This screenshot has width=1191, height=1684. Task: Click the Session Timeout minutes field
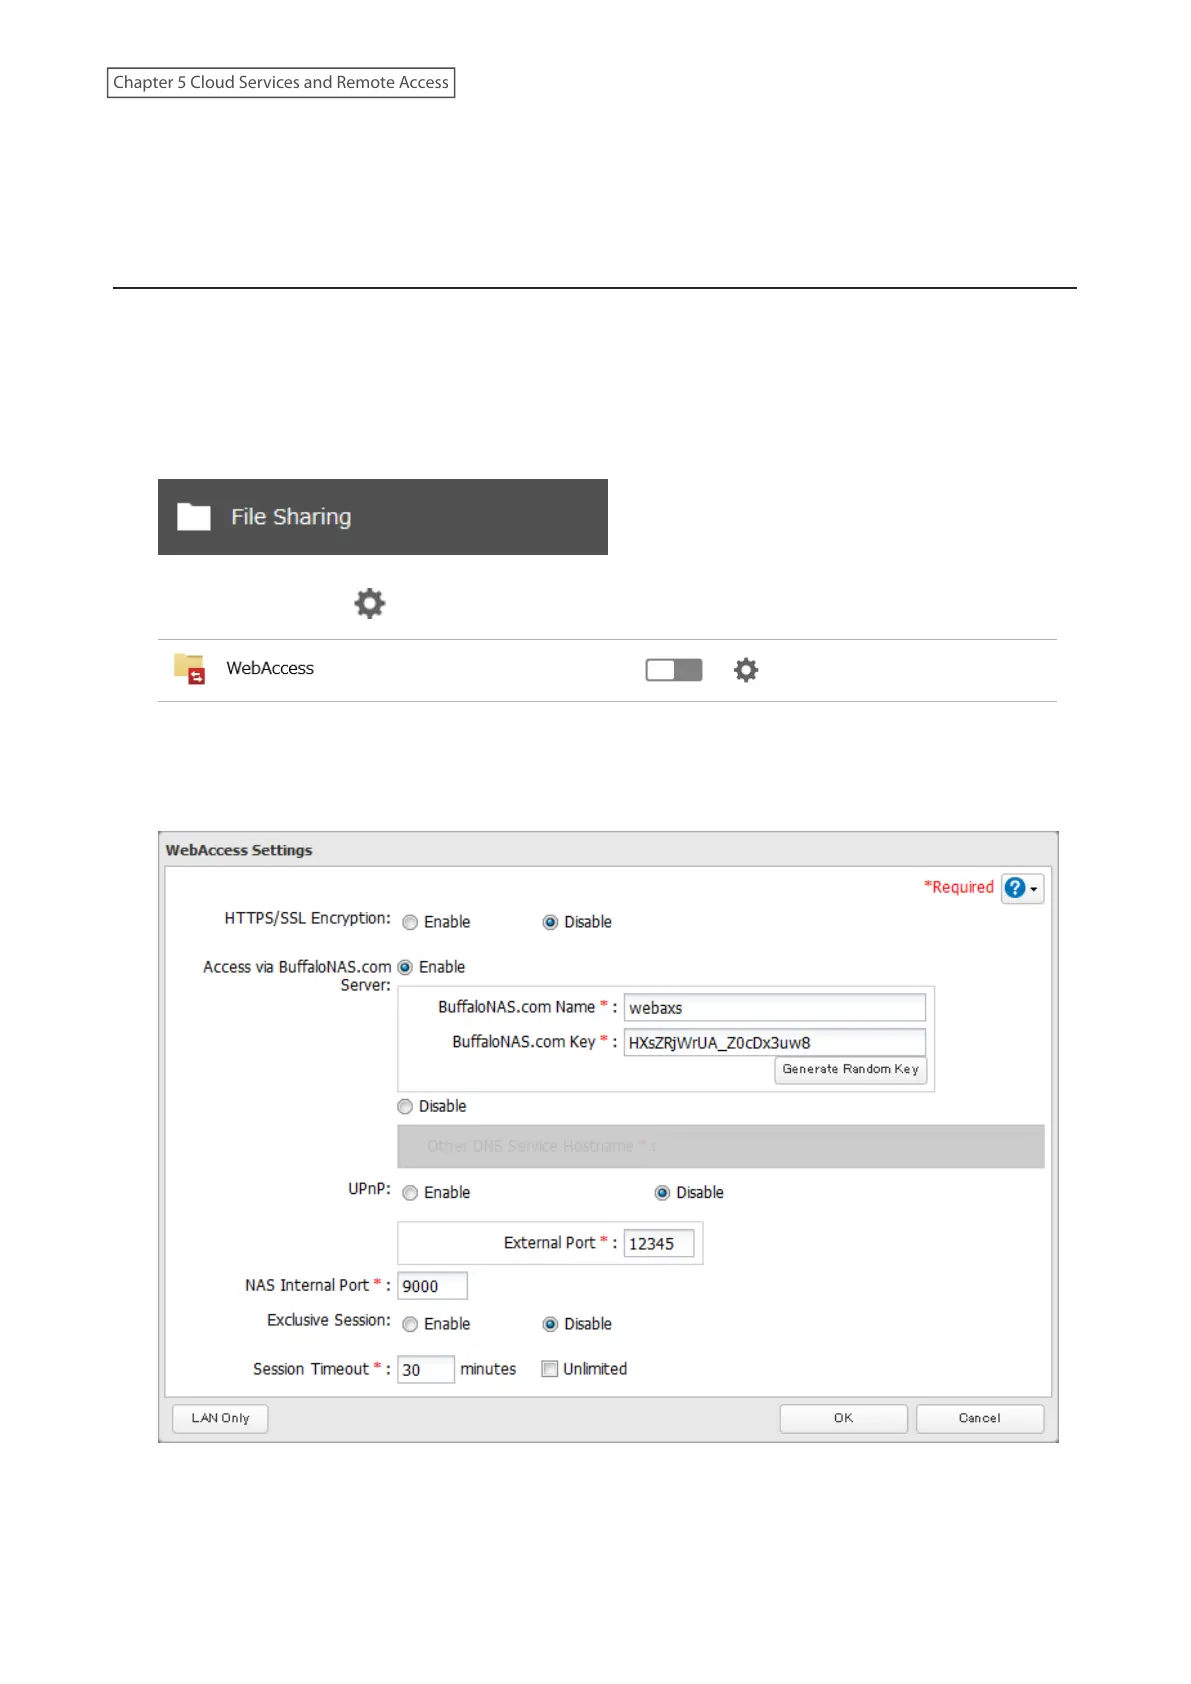coord(426,1369)
